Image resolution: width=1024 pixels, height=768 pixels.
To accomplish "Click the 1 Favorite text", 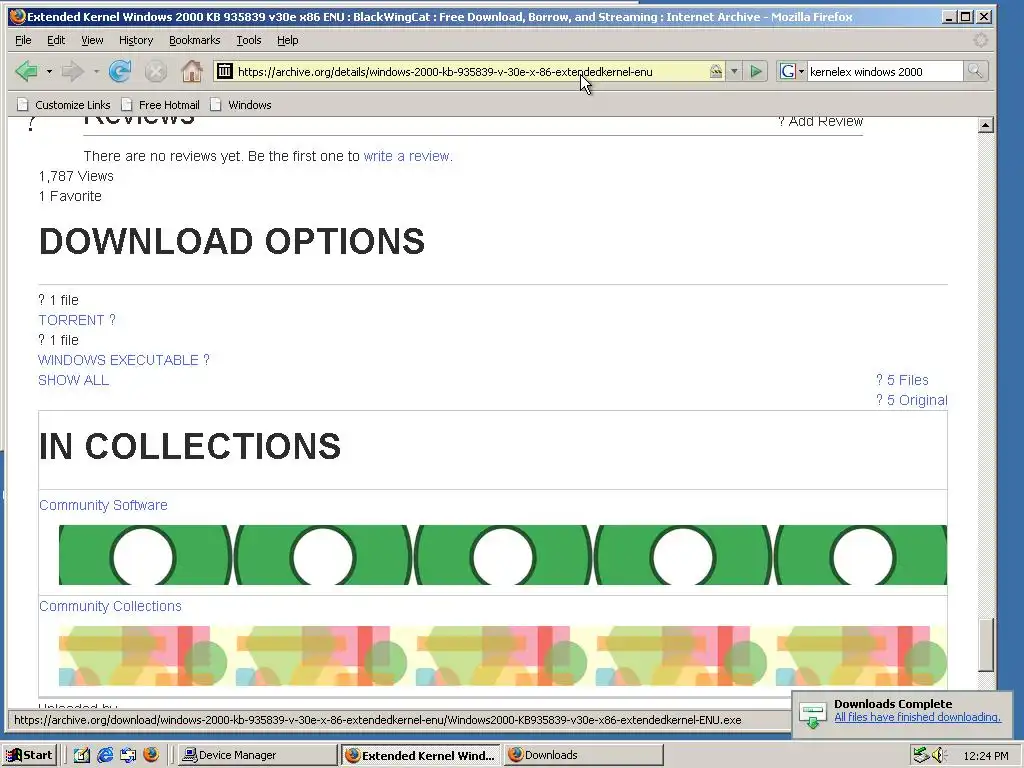I will coord(70,196).
